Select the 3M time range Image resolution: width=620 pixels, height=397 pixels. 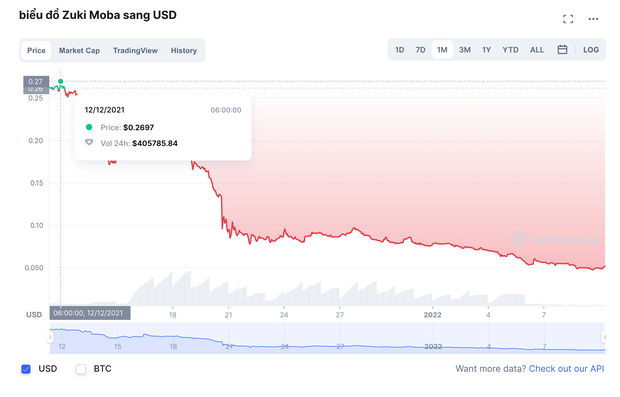pos(465,50)
